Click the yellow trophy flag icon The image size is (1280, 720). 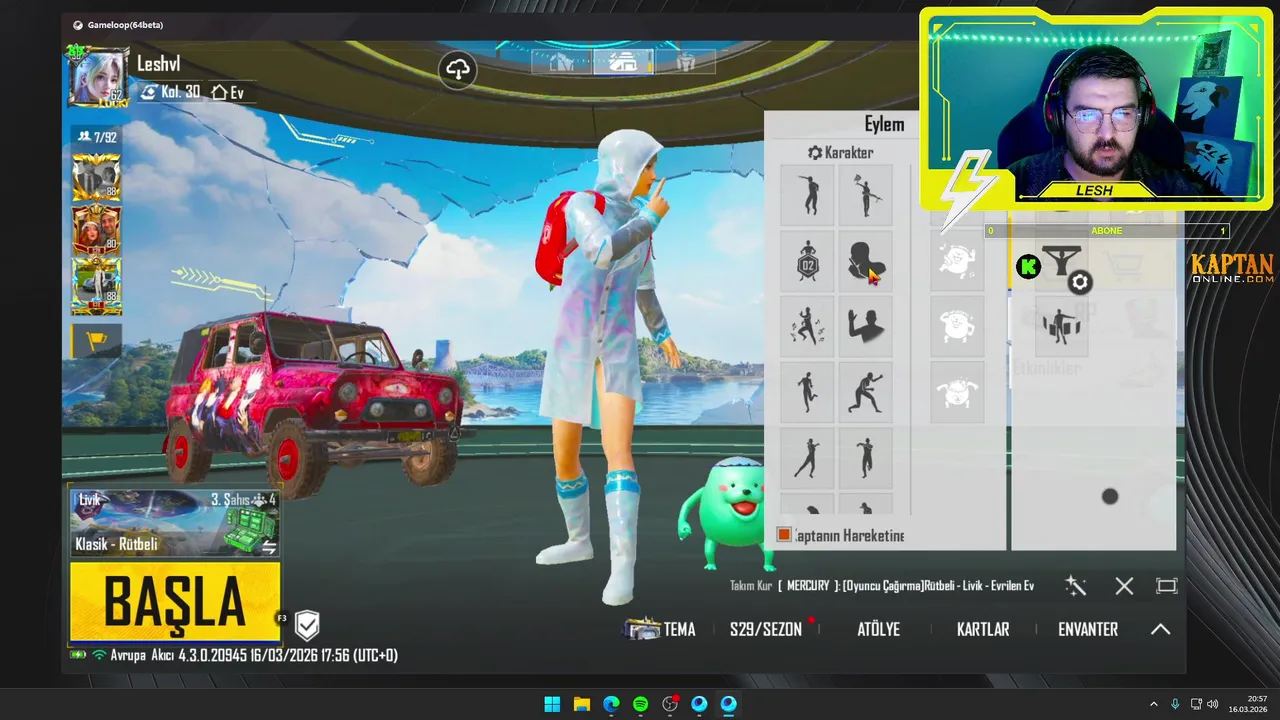click(96, 341)
